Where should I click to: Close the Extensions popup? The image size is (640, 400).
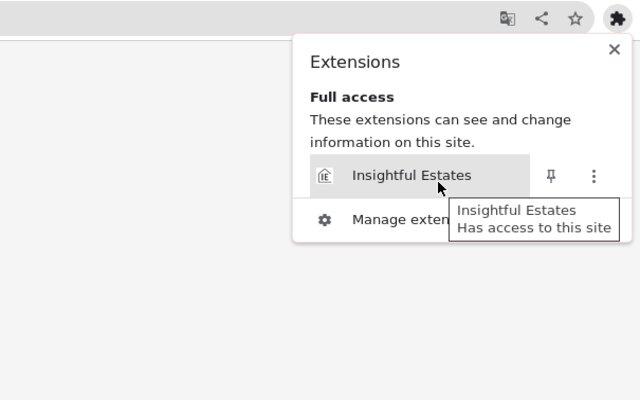pyautogui.click(x=614, y=49)
